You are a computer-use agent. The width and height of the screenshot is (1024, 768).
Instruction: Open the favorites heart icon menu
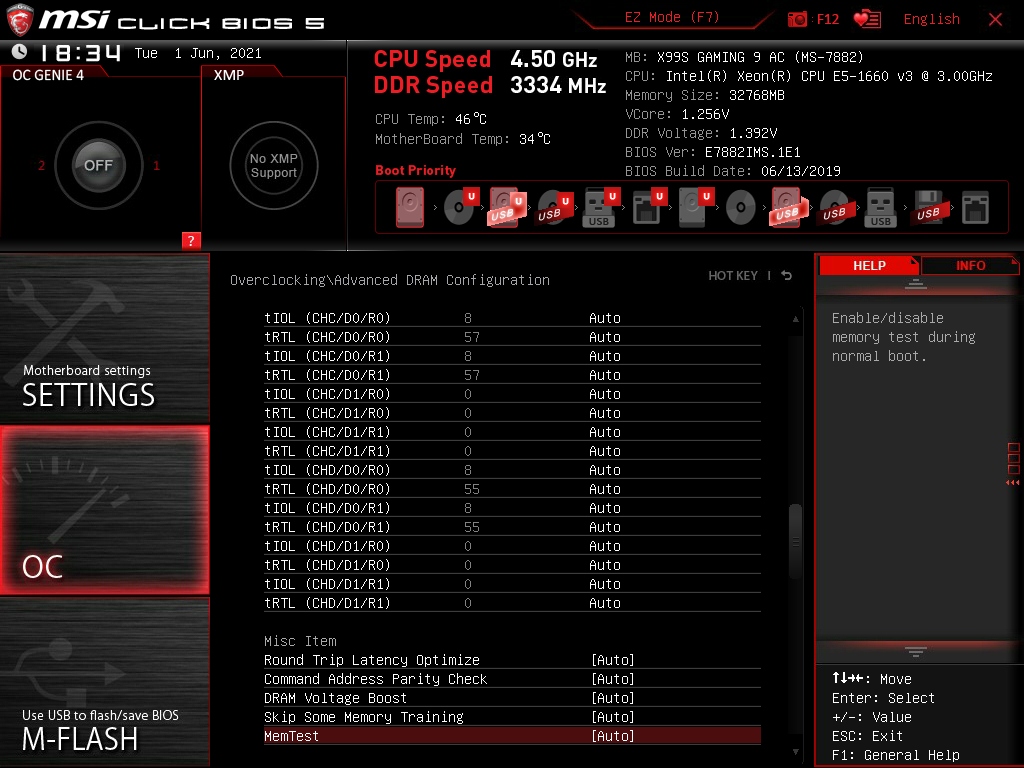[867, 19]
